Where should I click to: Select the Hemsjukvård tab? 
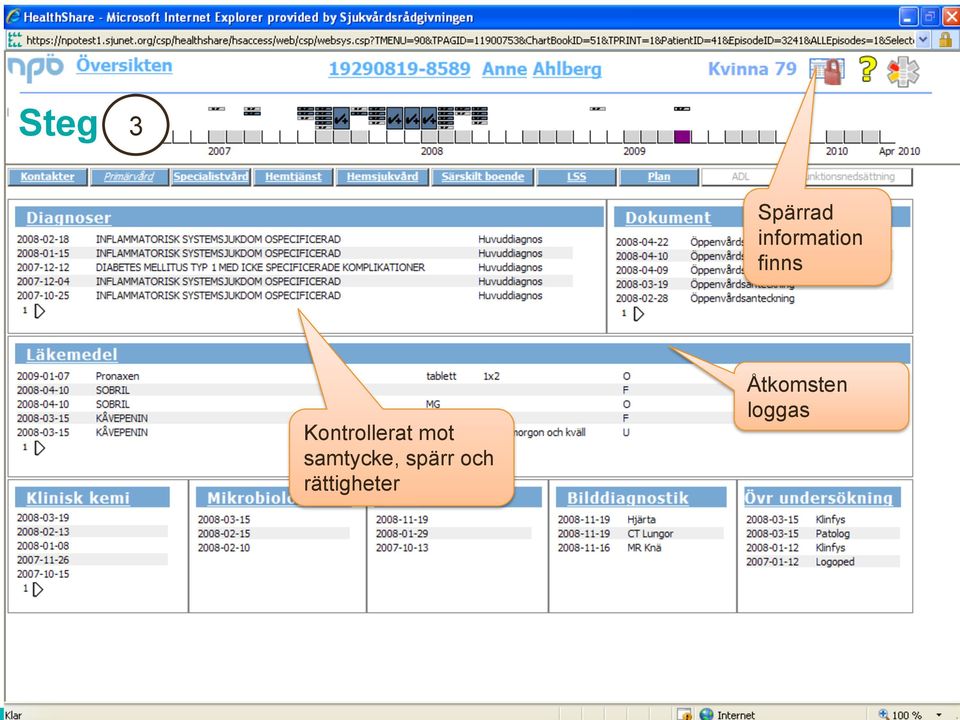click(x=382, y=176)
